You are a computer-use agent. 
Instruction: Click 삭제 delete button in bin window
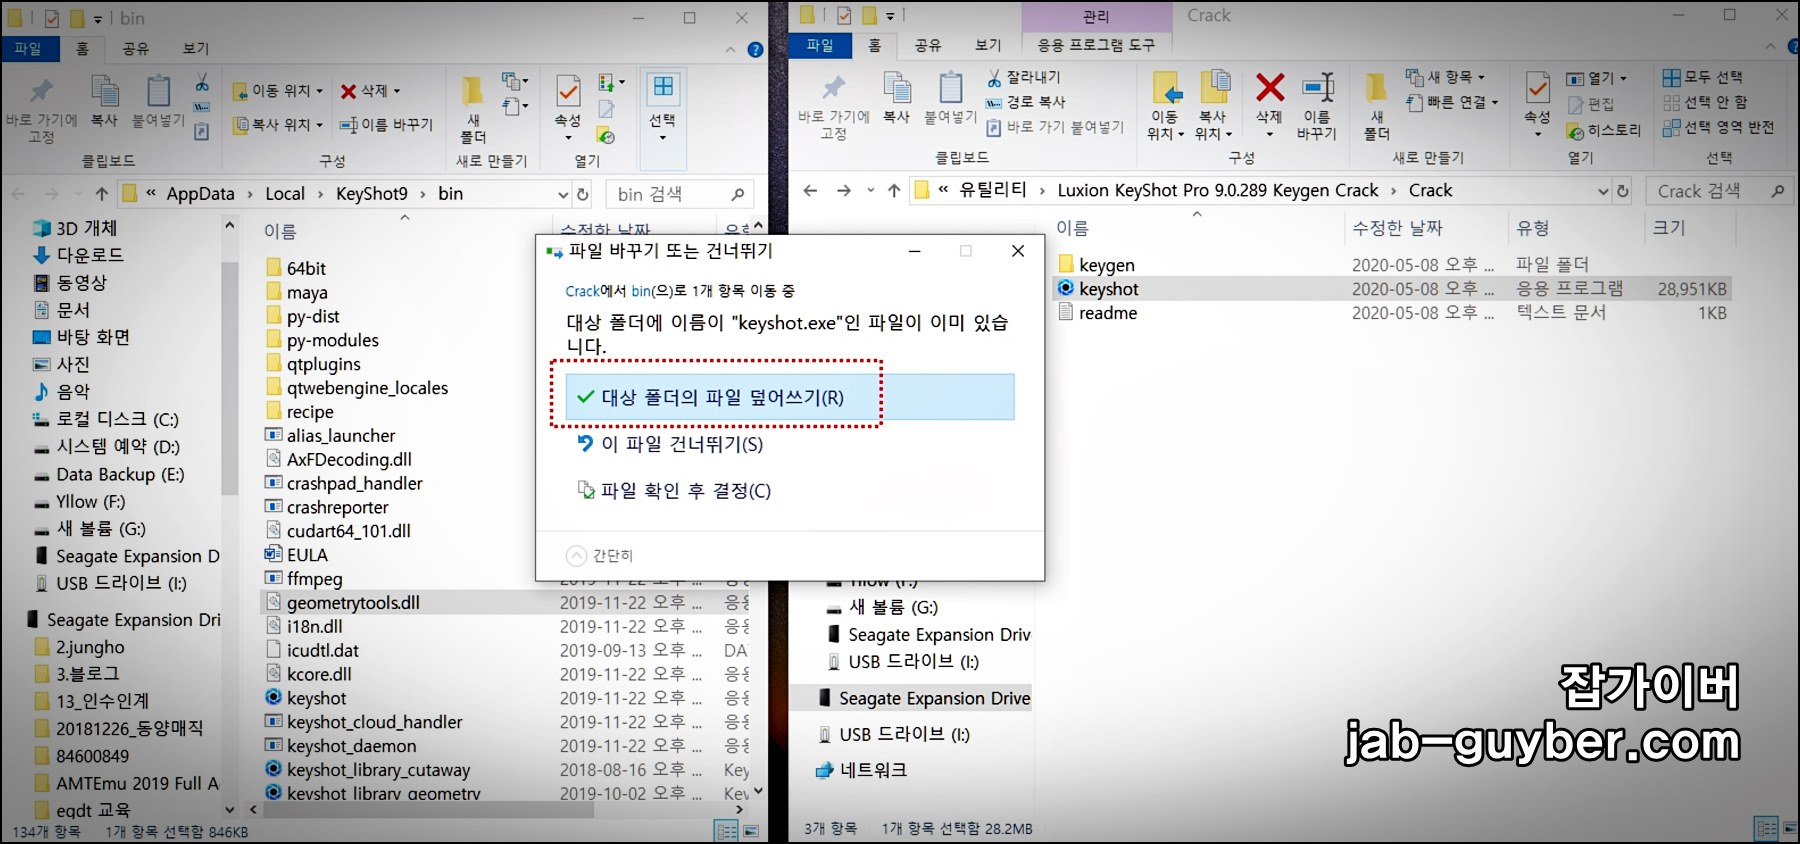coord(370,91)
